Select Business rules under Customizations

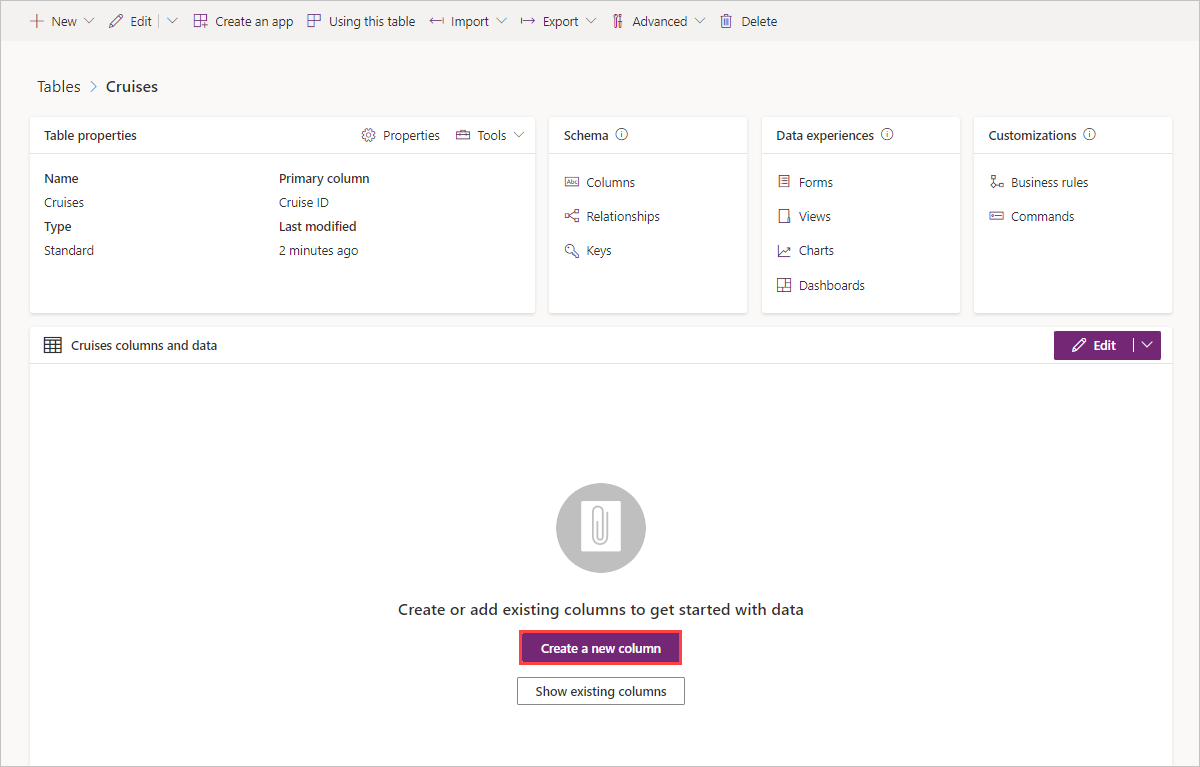point(1049,182)
